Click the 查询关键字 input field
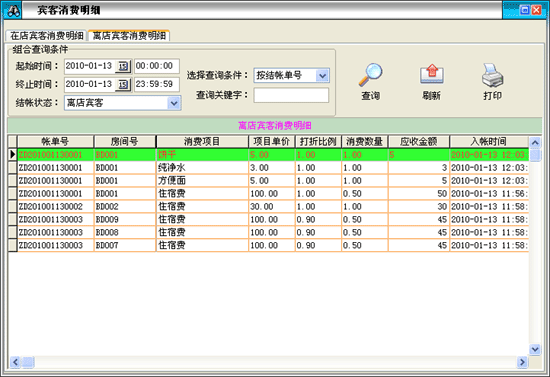The height and width of the screenshot is (377, 550). point(291,95)
